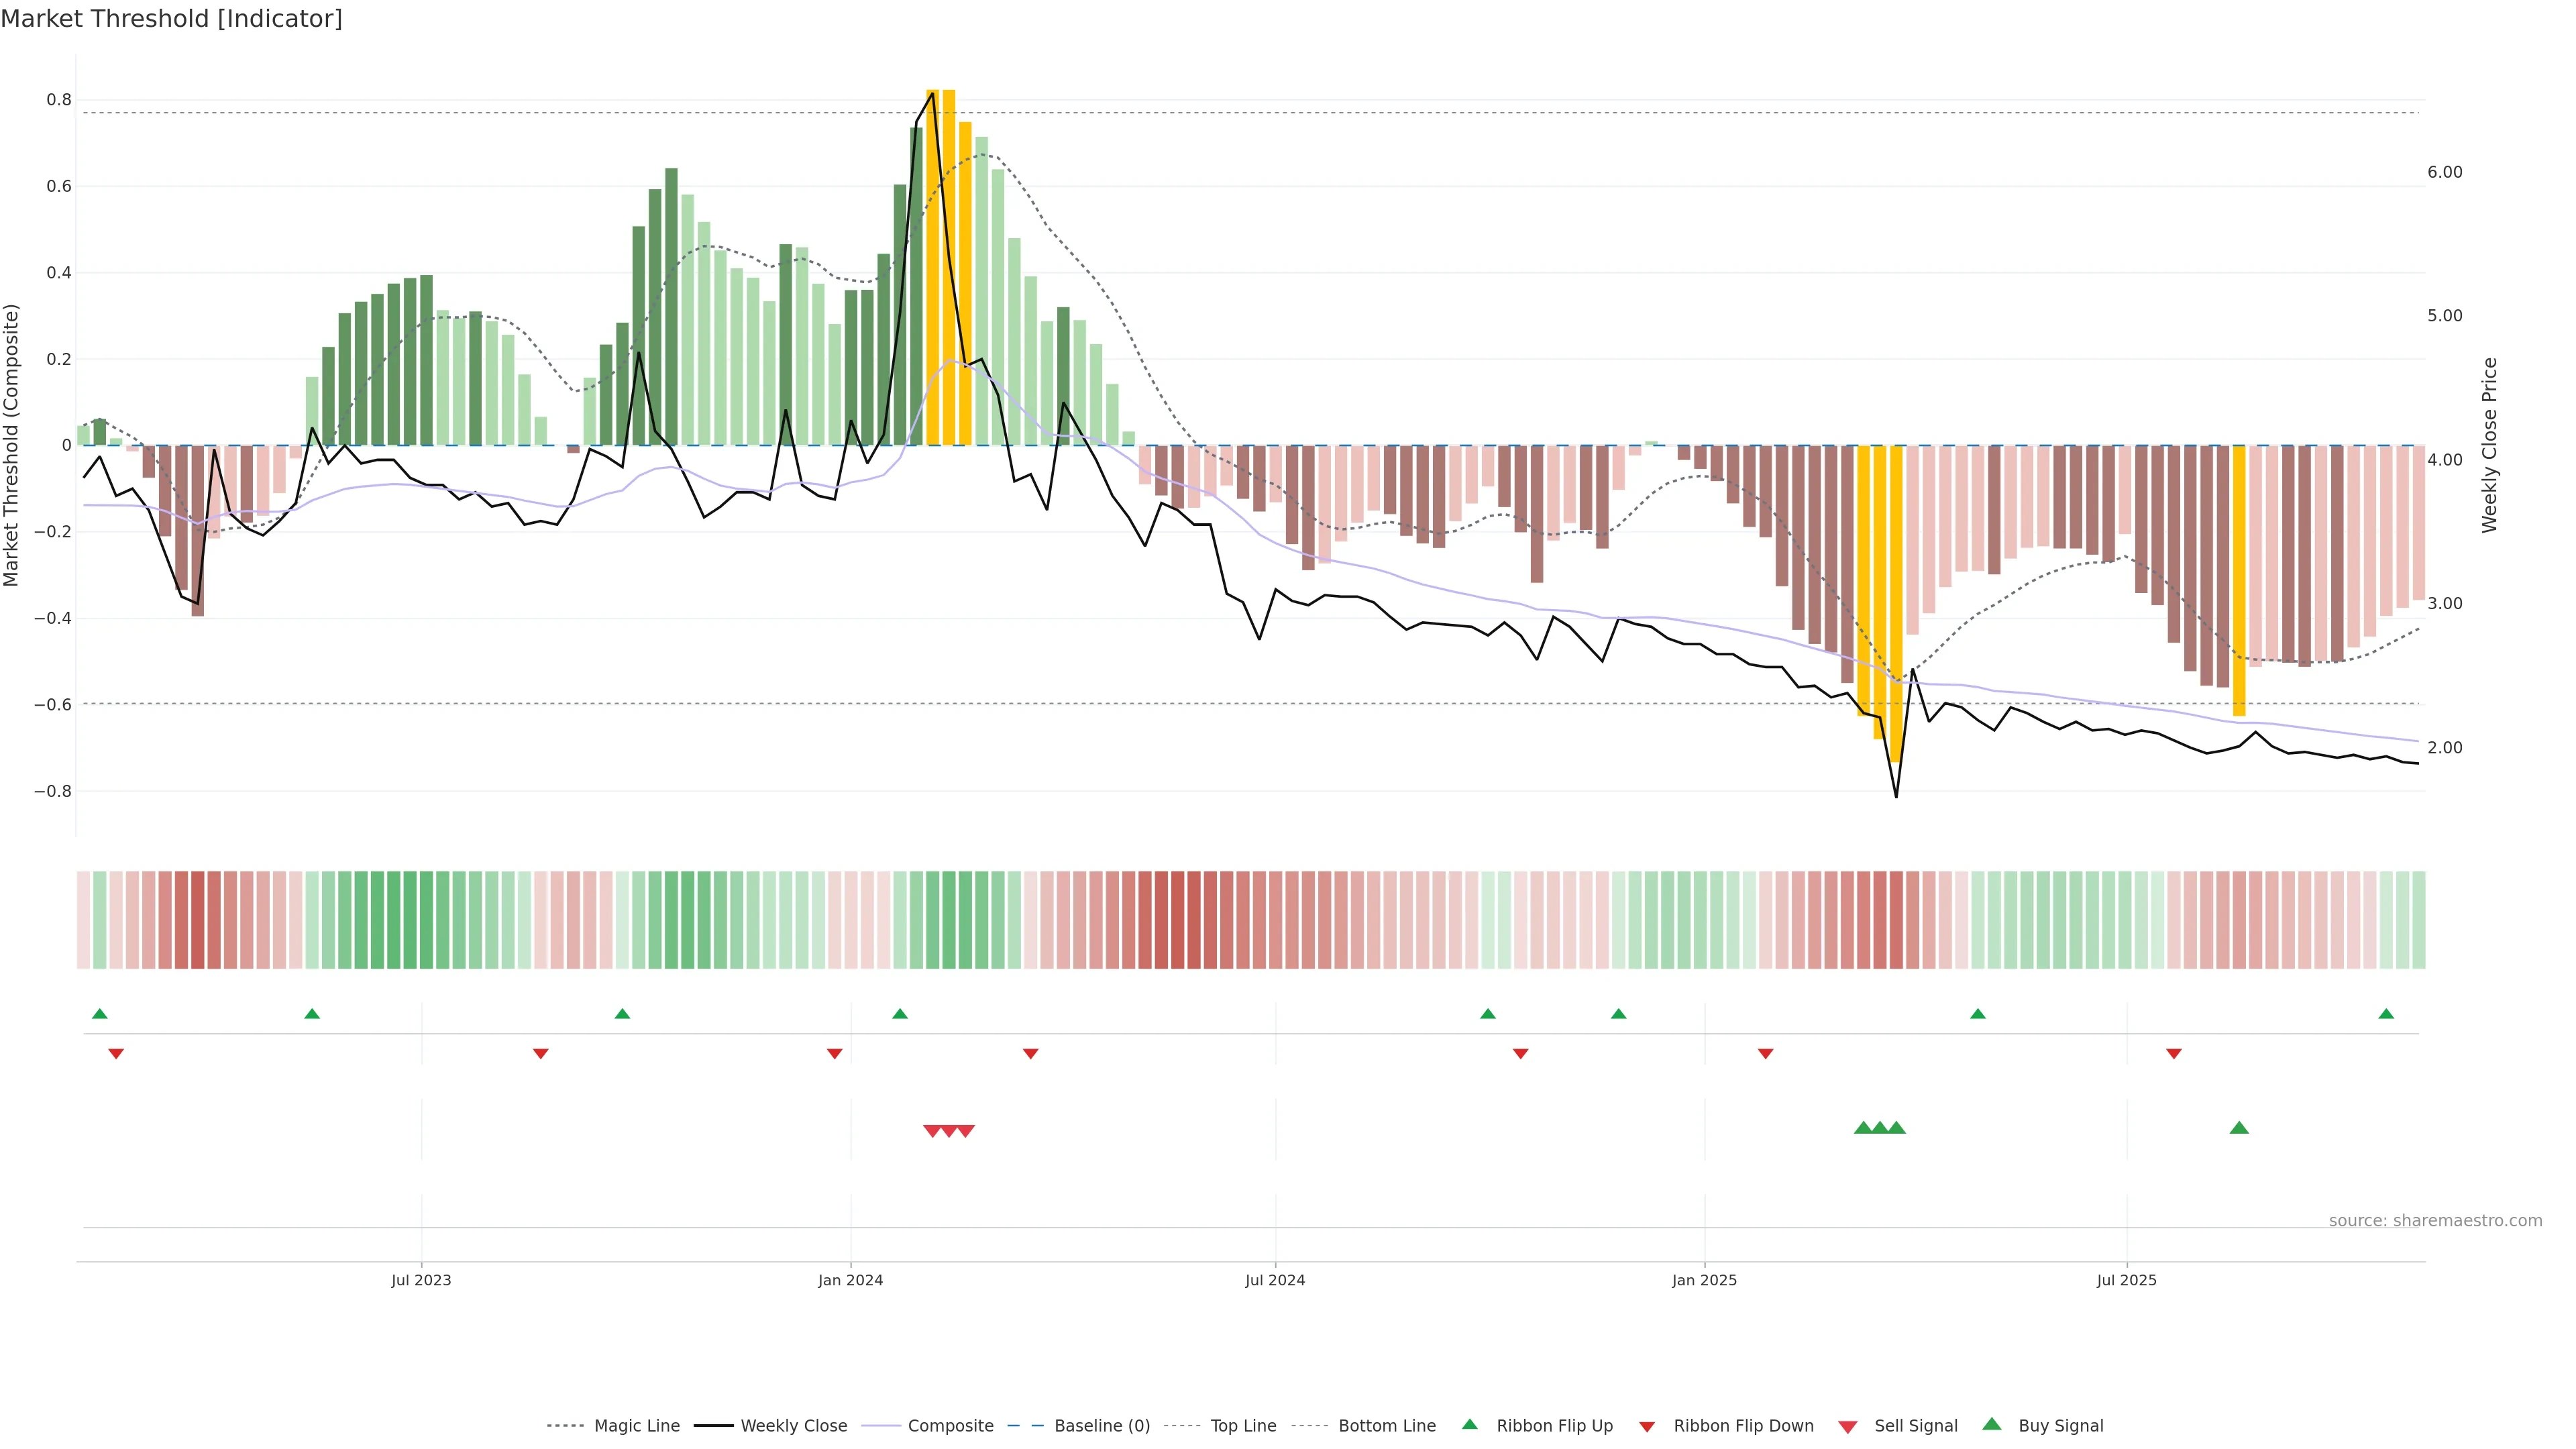This screenshot has height=1449, width=2576.
Task: Open the source: sharemaestro.com link
Action: click(x=2435, y=1220)
